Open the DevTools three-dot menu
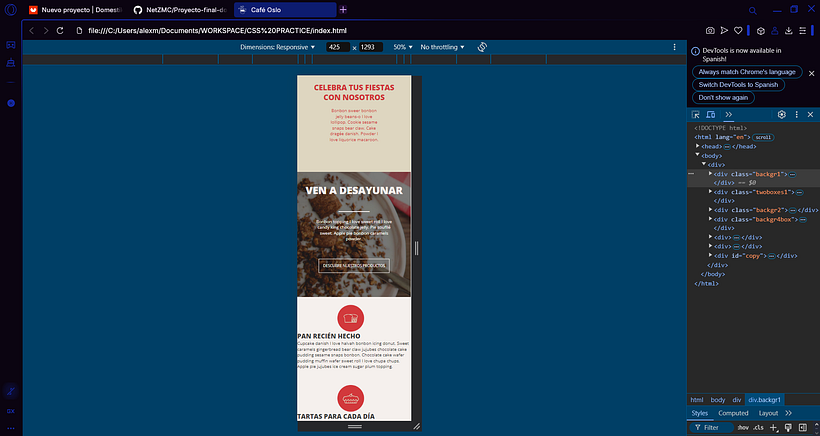820x436 pixels. click(797, 115)
